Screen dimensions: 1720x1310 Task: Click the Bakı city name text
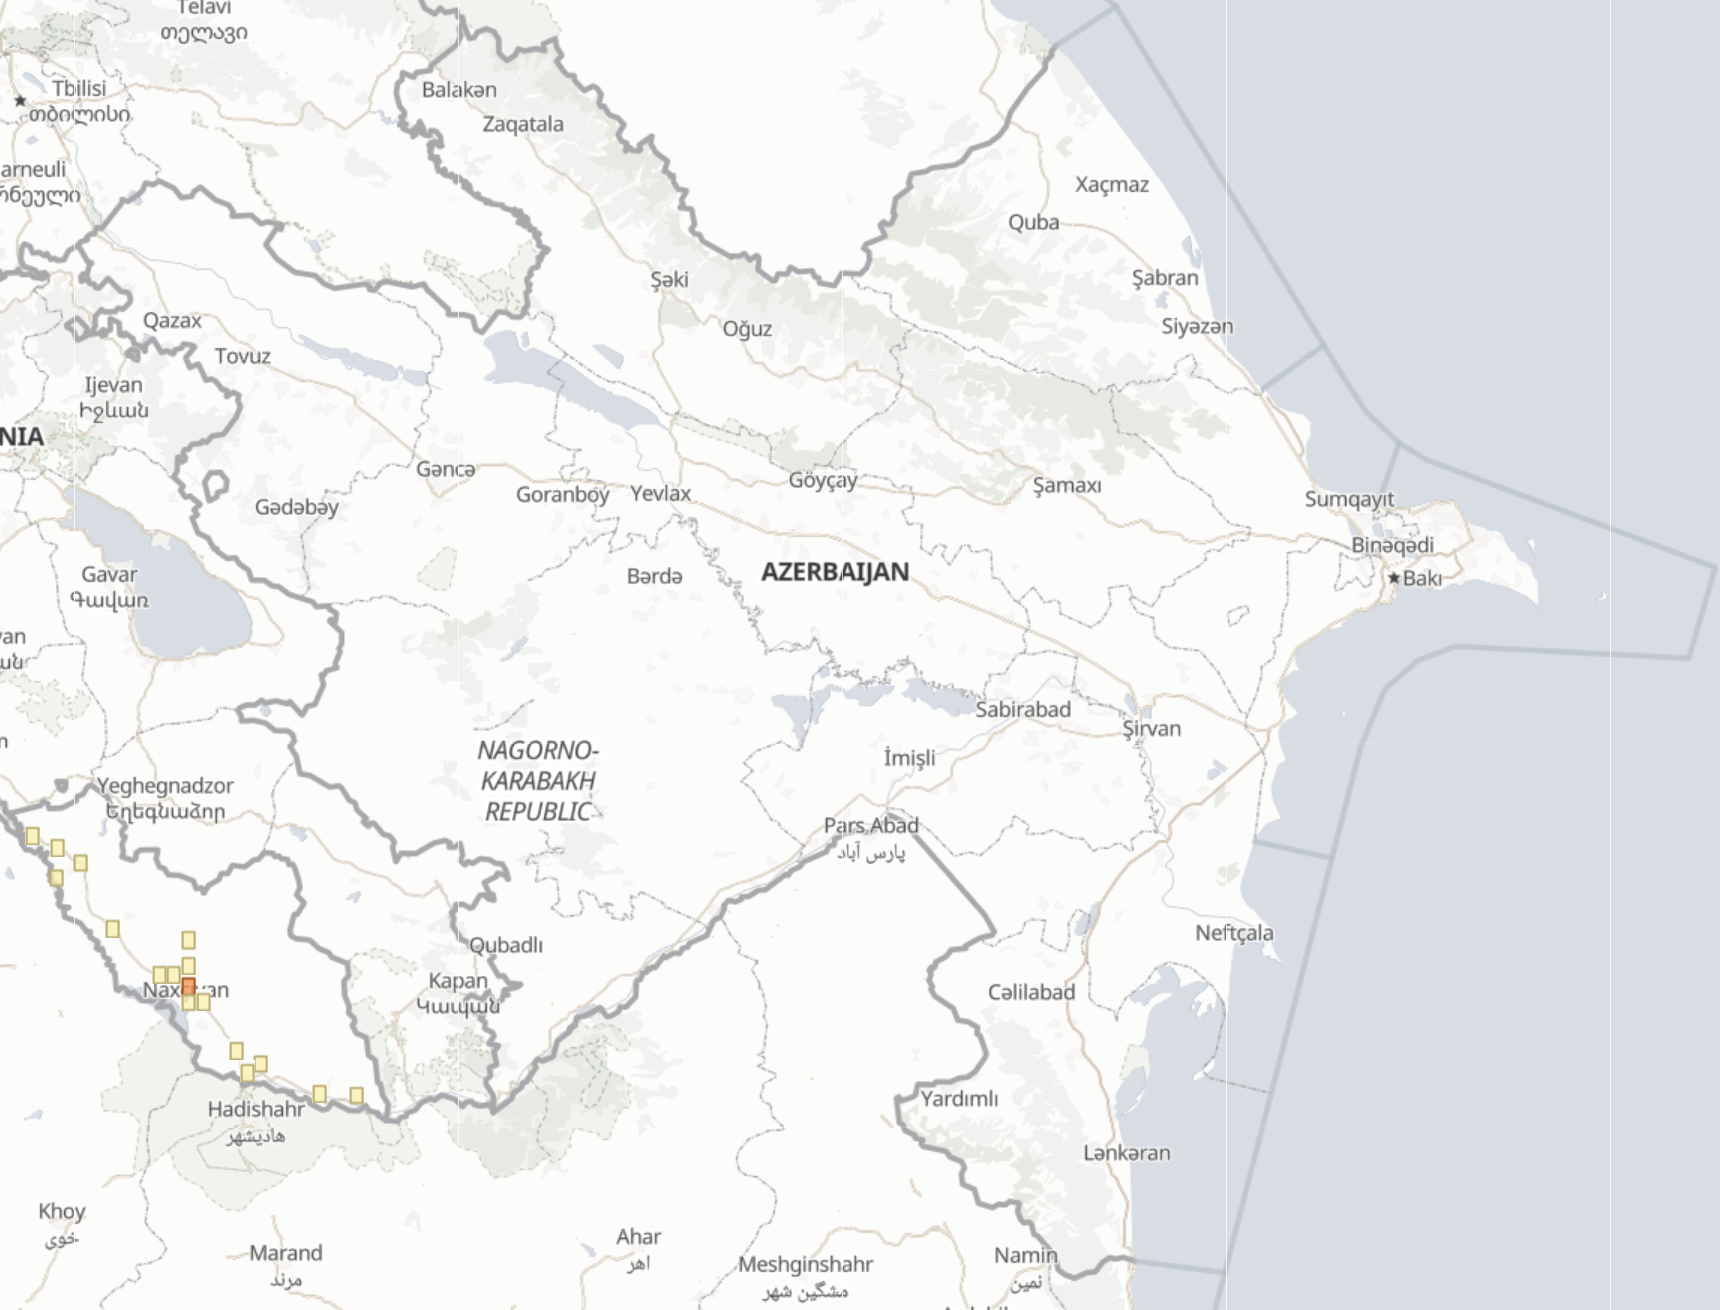point(1420,577)
